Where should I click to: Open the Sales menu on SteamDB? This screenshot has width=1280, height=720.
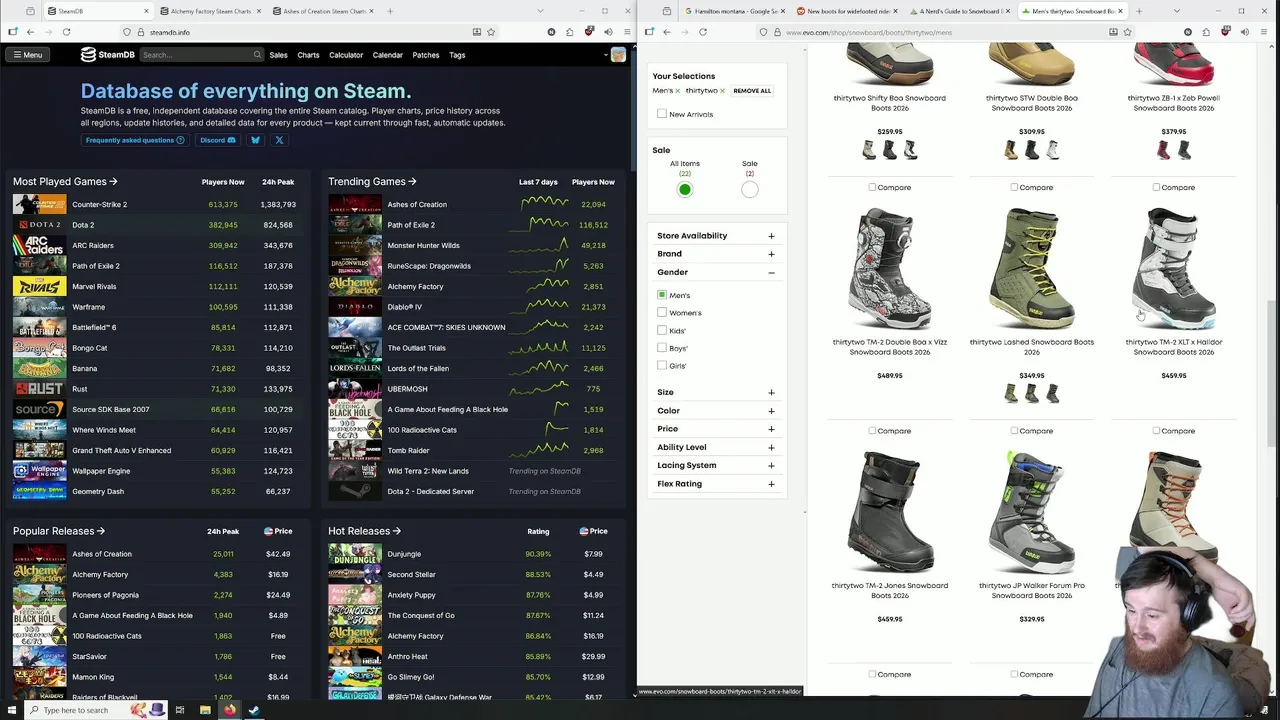[x=278, y=55]
